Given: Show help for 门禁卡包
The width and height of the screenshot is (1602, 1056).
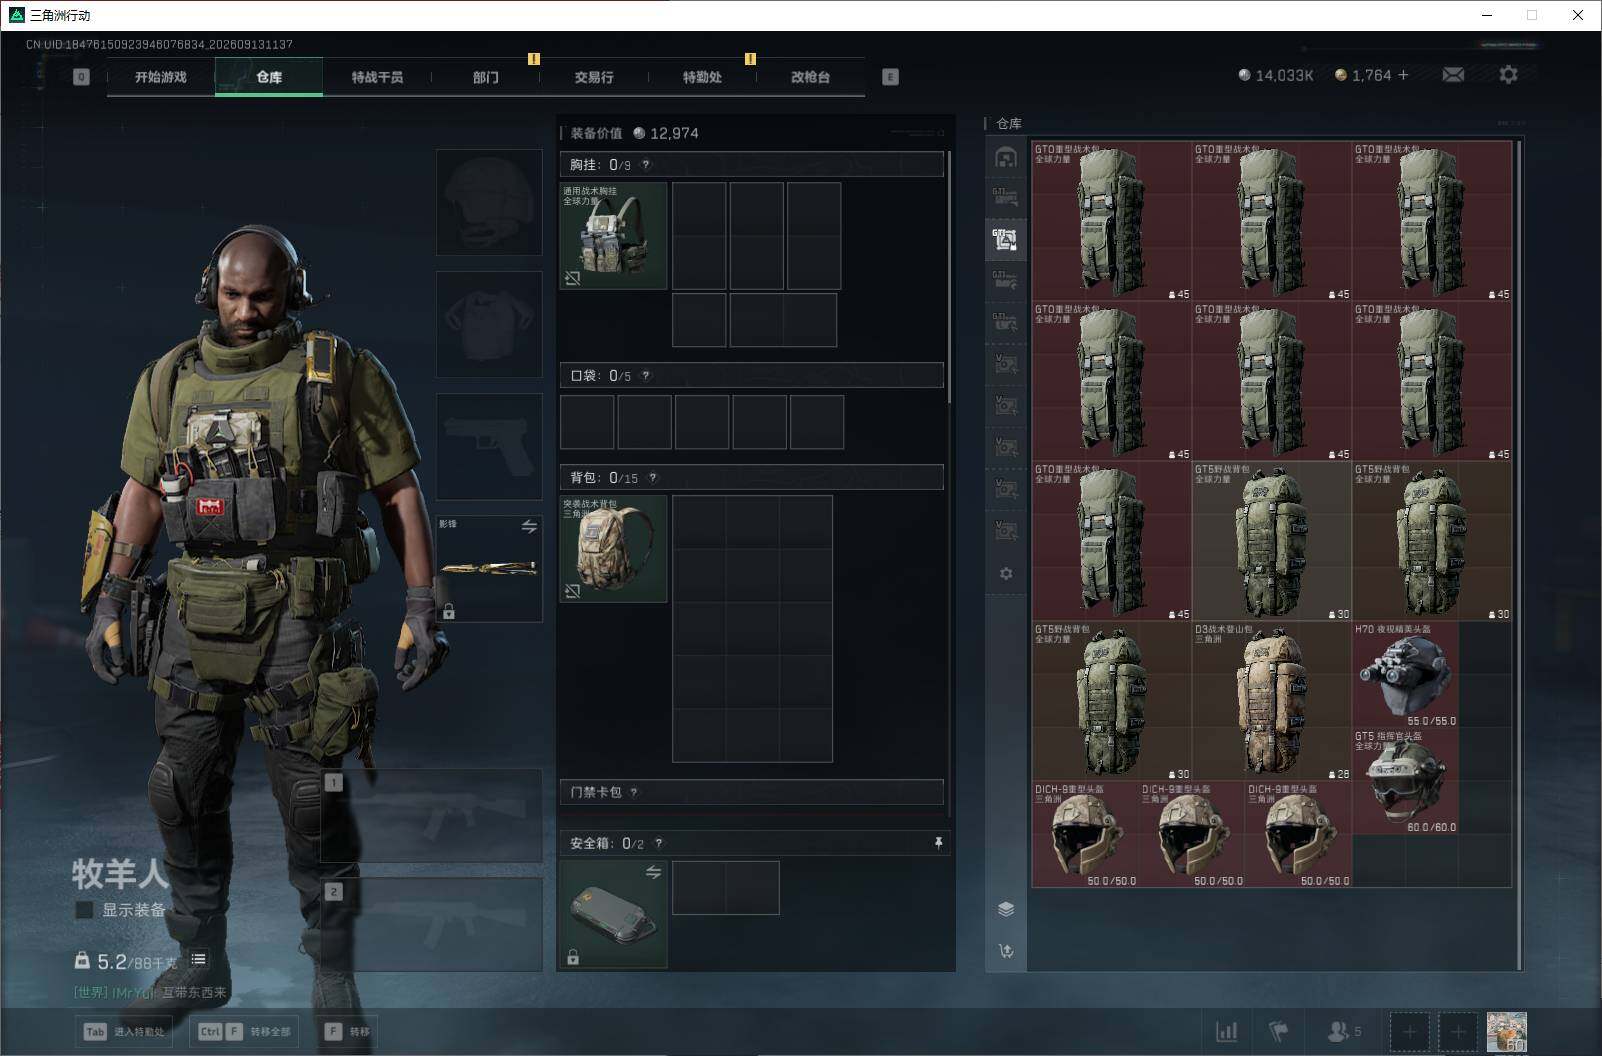Looking at the screenshot, I should 634,793.
